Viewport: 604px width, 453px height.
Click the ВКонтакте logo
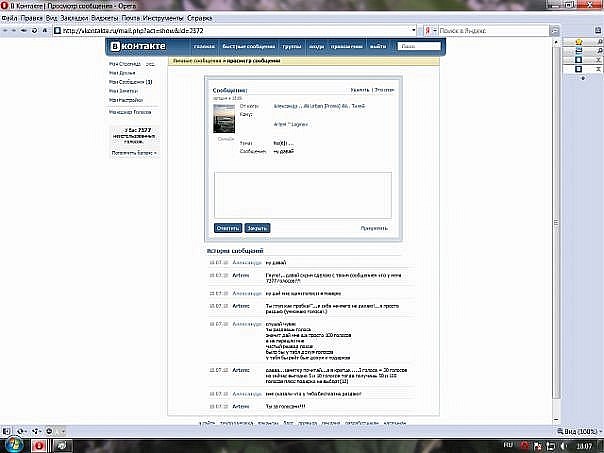click(138, 46)
